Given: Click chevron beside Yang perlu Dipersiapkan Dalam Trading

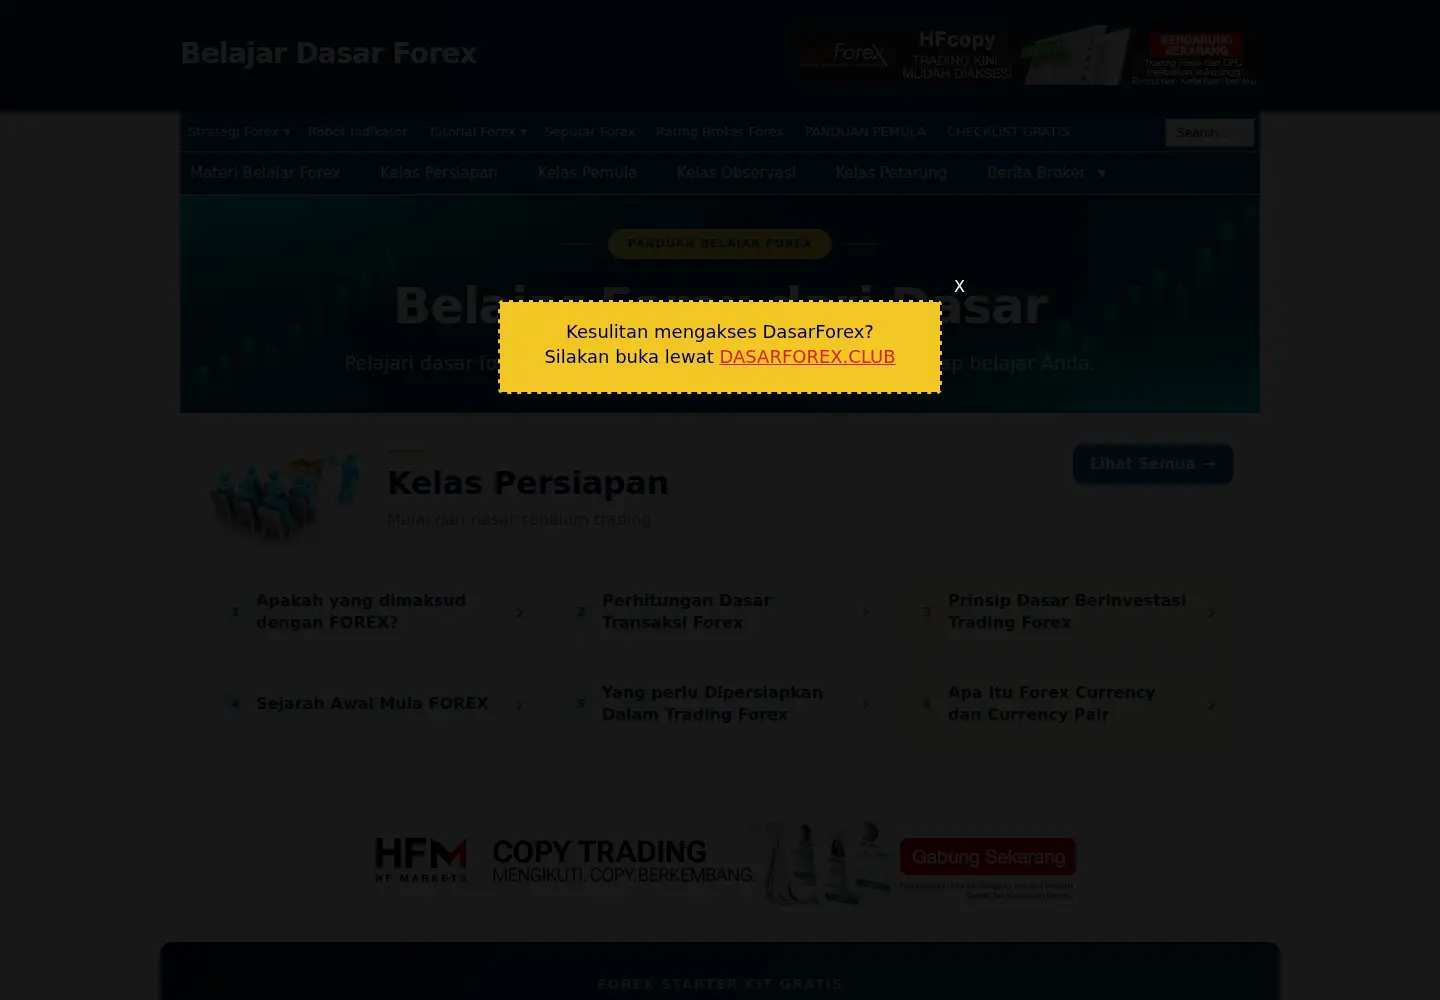Looking at the screenshot, I should pyautogui.click(x=865, y=705).
